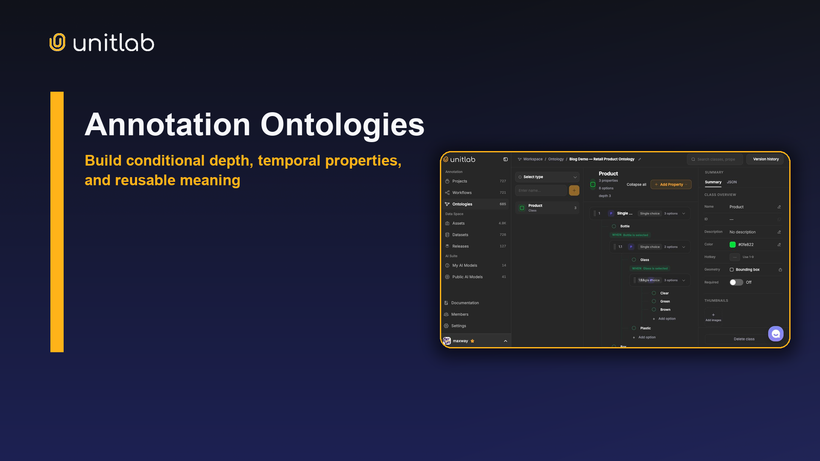Click the Projects sidebar icon

click(x=447, y=181)
